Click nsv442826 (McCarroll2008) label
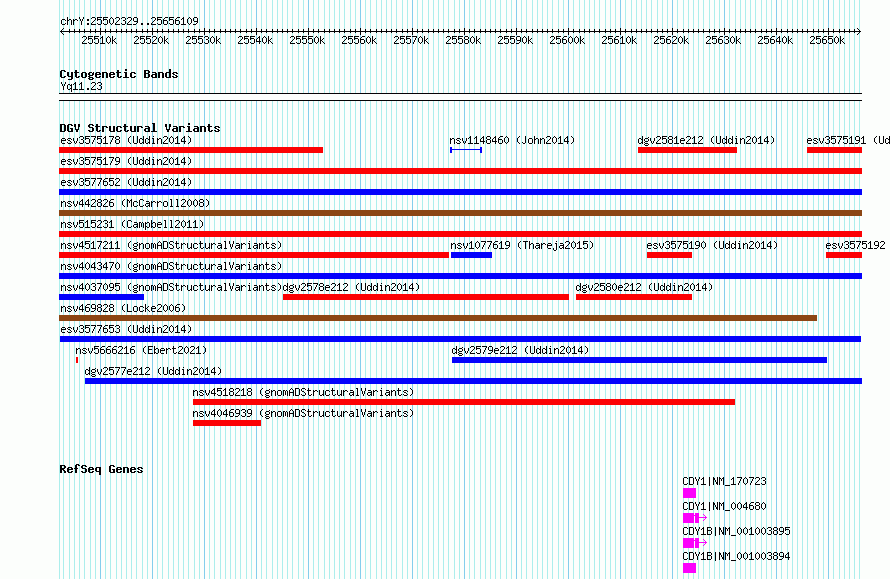890x579 pixels. [135, 203]
